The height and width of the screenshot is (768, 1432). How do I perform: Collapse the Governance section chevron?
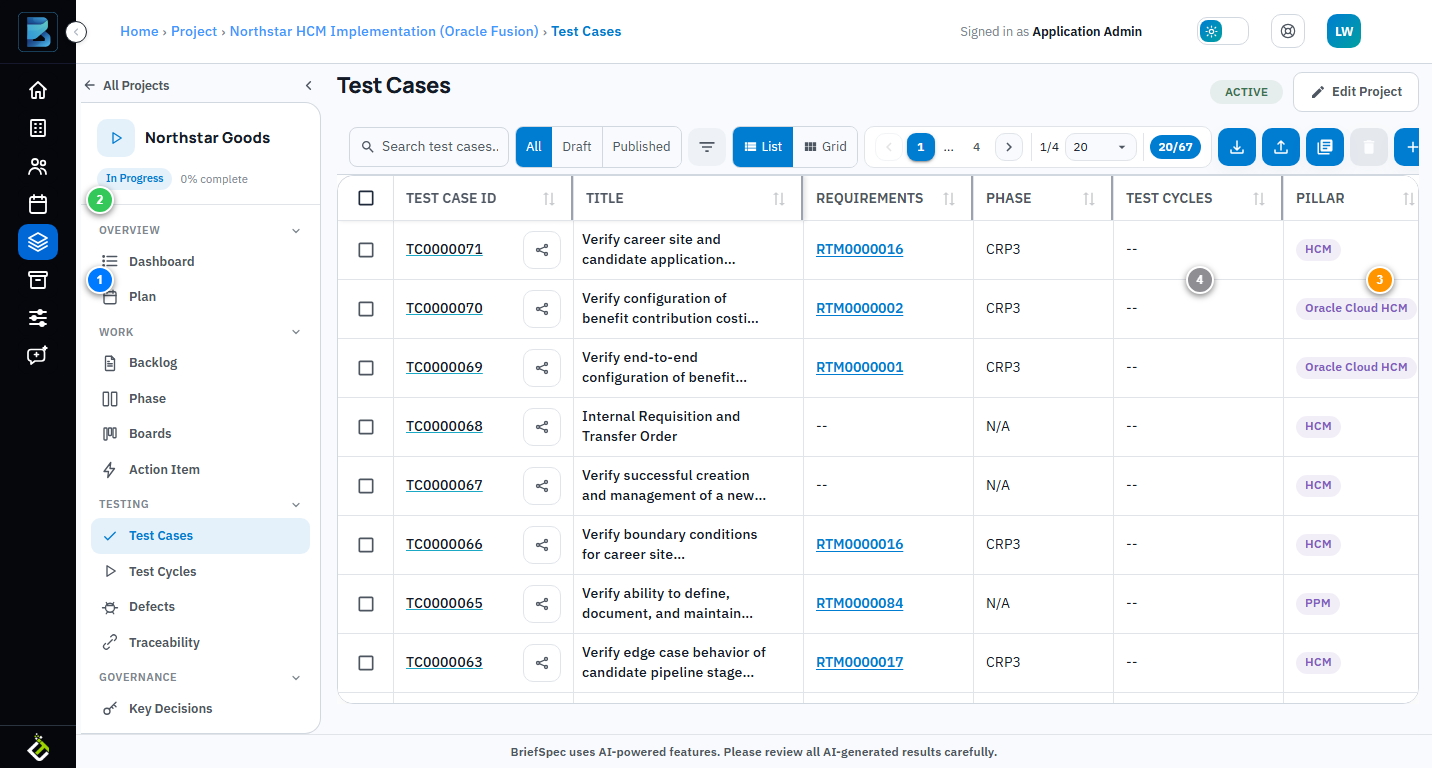point(296,678)
